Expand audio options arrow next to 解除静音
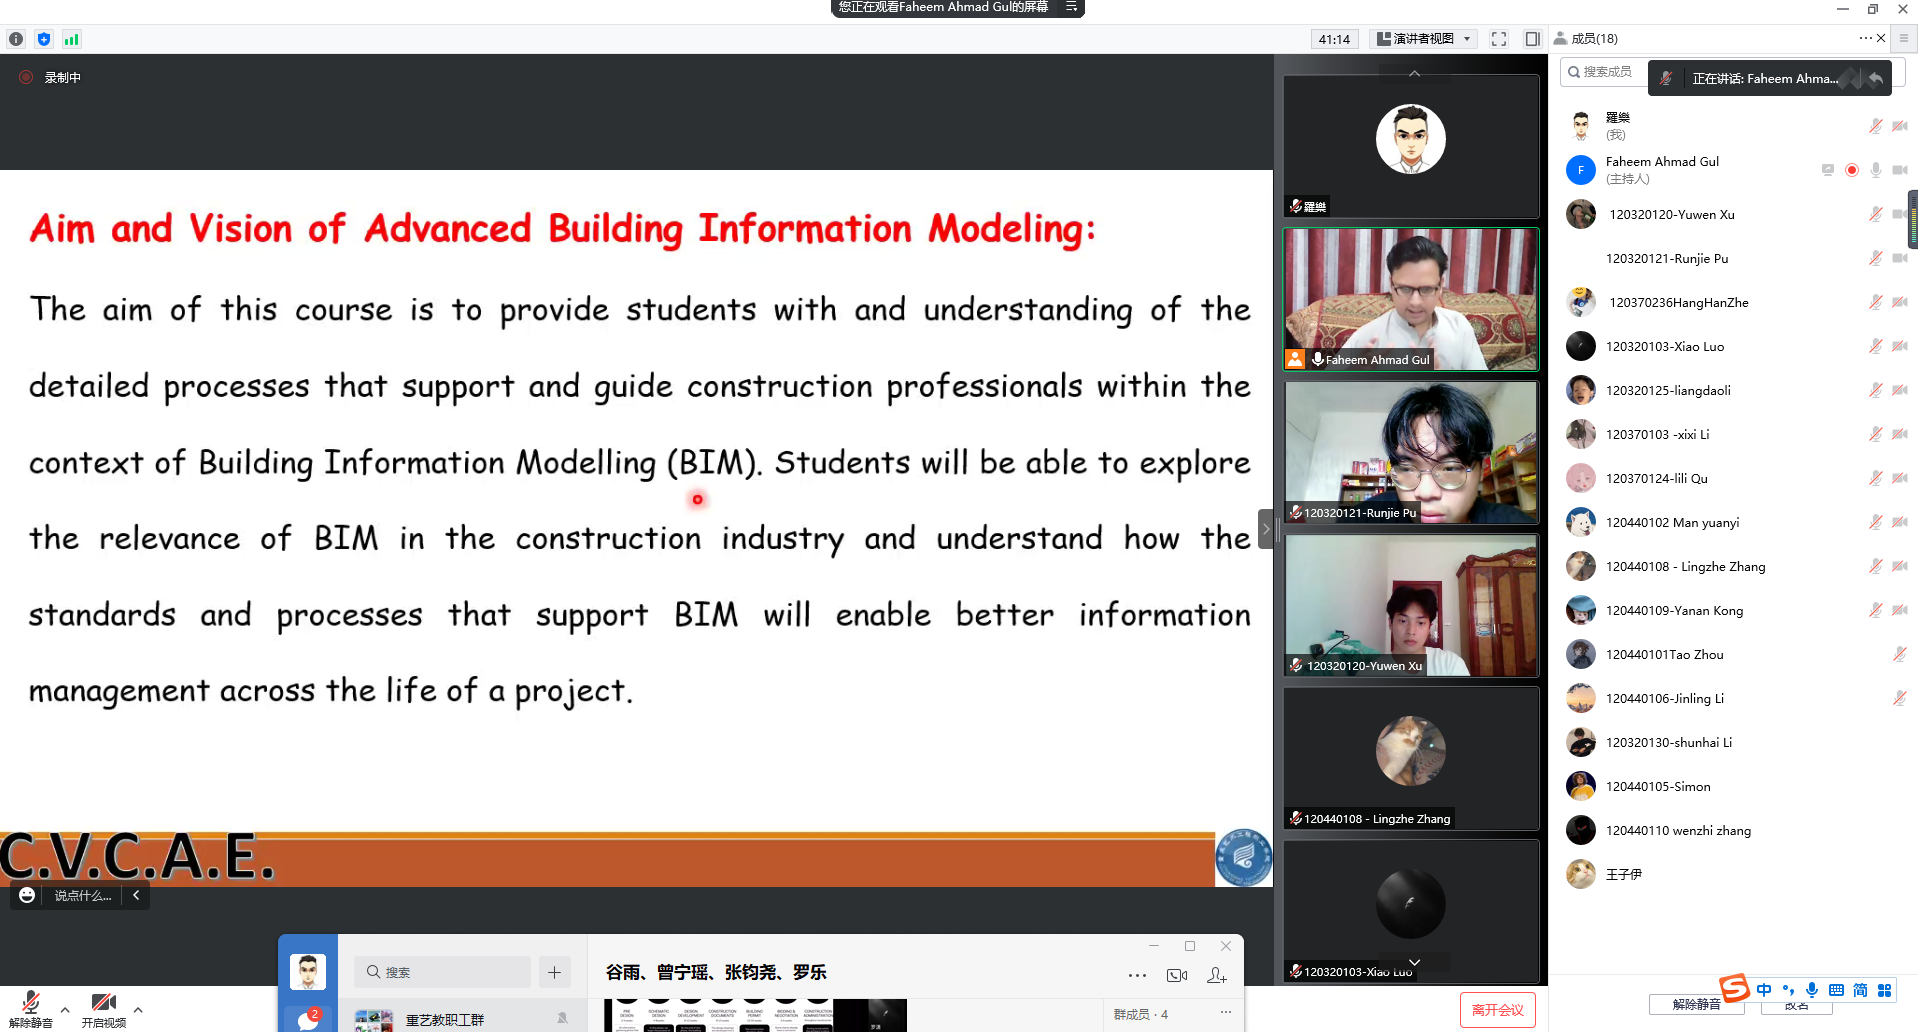This screenshot has width=1918, height=1032. (x=65, y=1010)
